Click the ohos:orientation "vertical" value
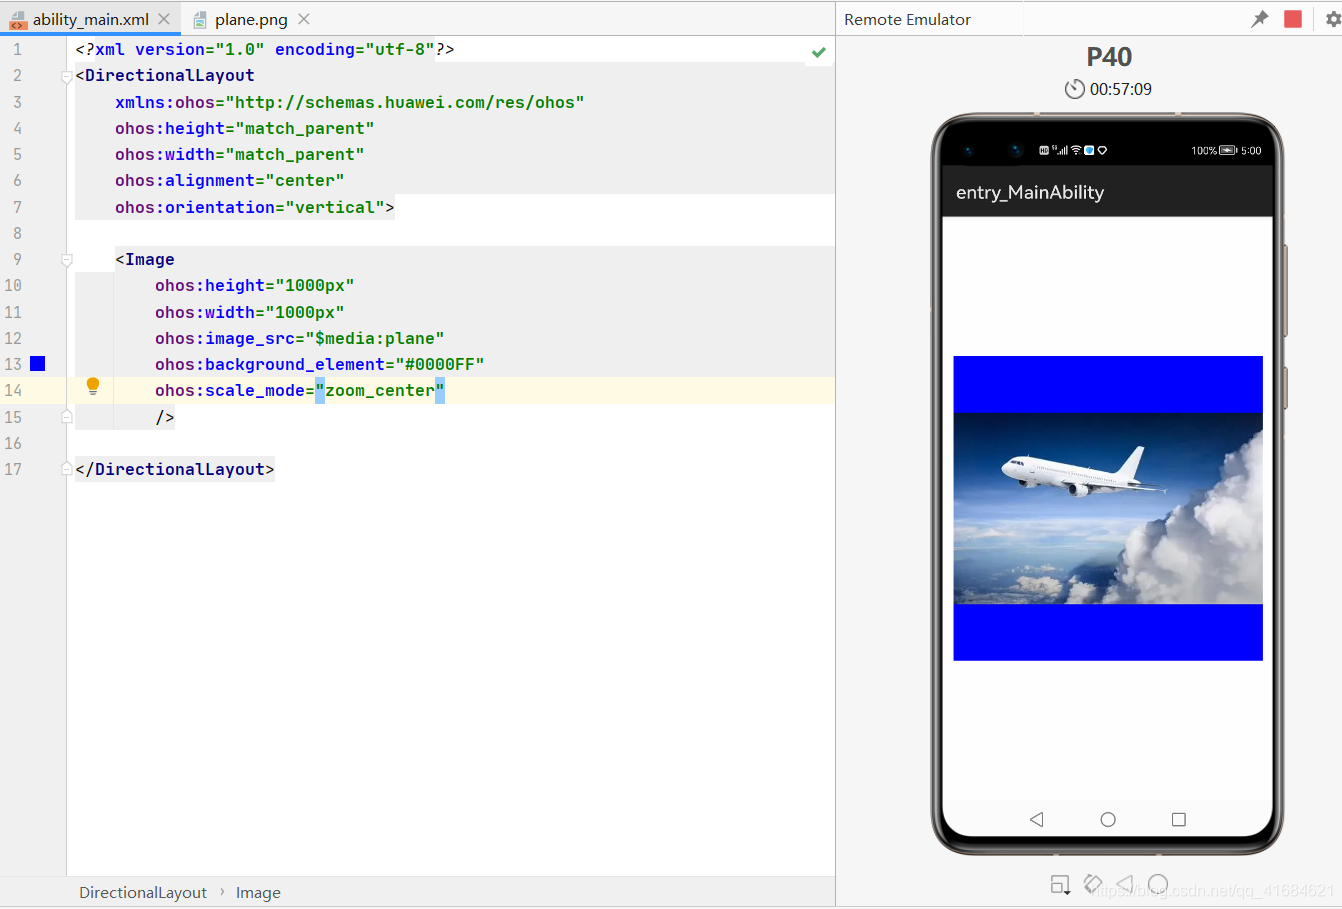 335,208
